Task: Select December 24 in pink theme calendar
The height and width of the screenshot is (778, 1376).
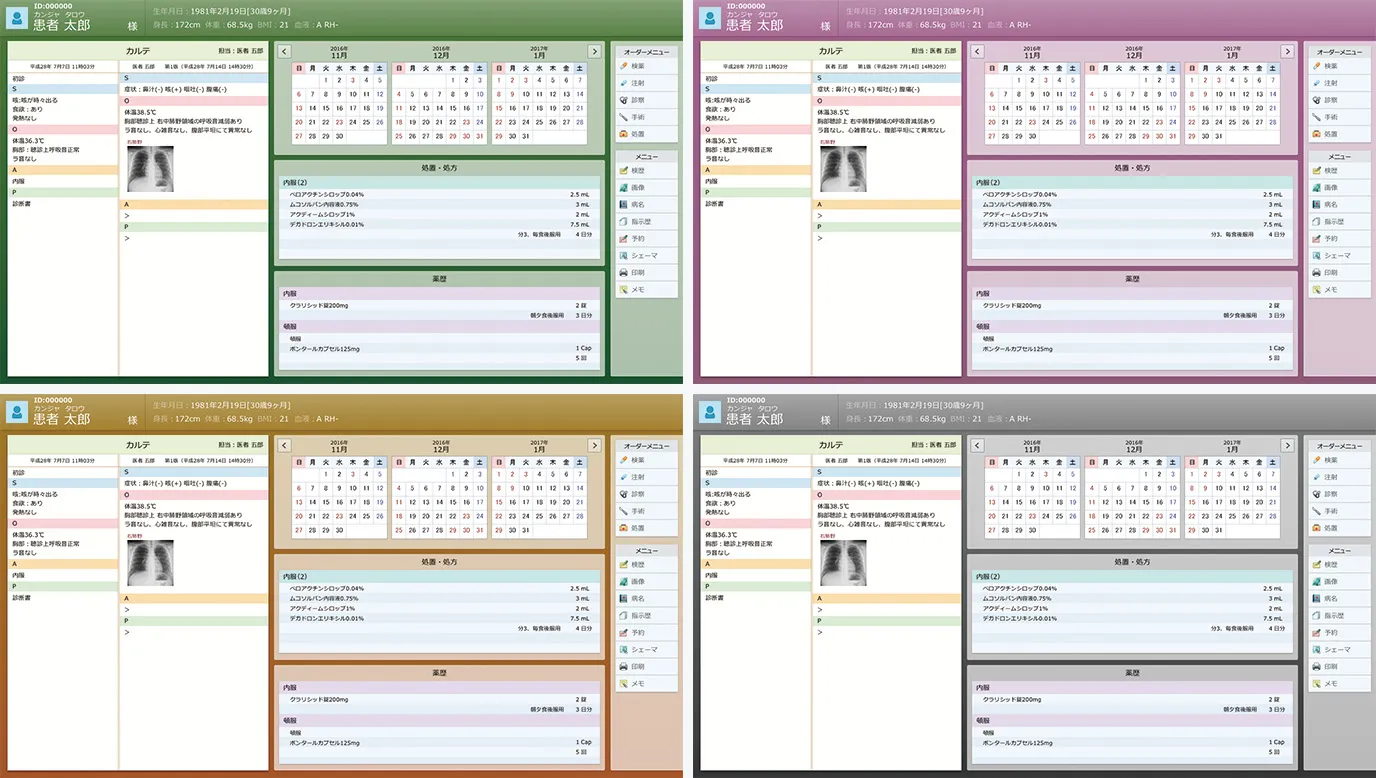Action: tap(1173, 122)
